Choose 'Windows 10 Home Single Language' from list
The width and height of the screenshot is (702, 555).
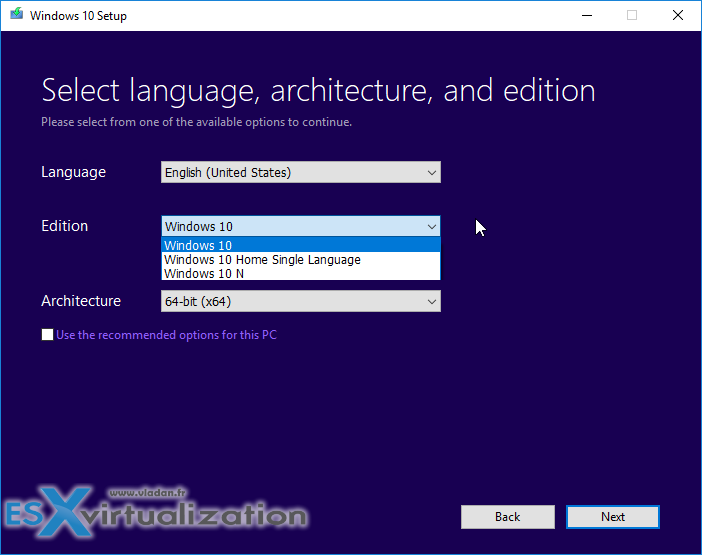[262, 259]
